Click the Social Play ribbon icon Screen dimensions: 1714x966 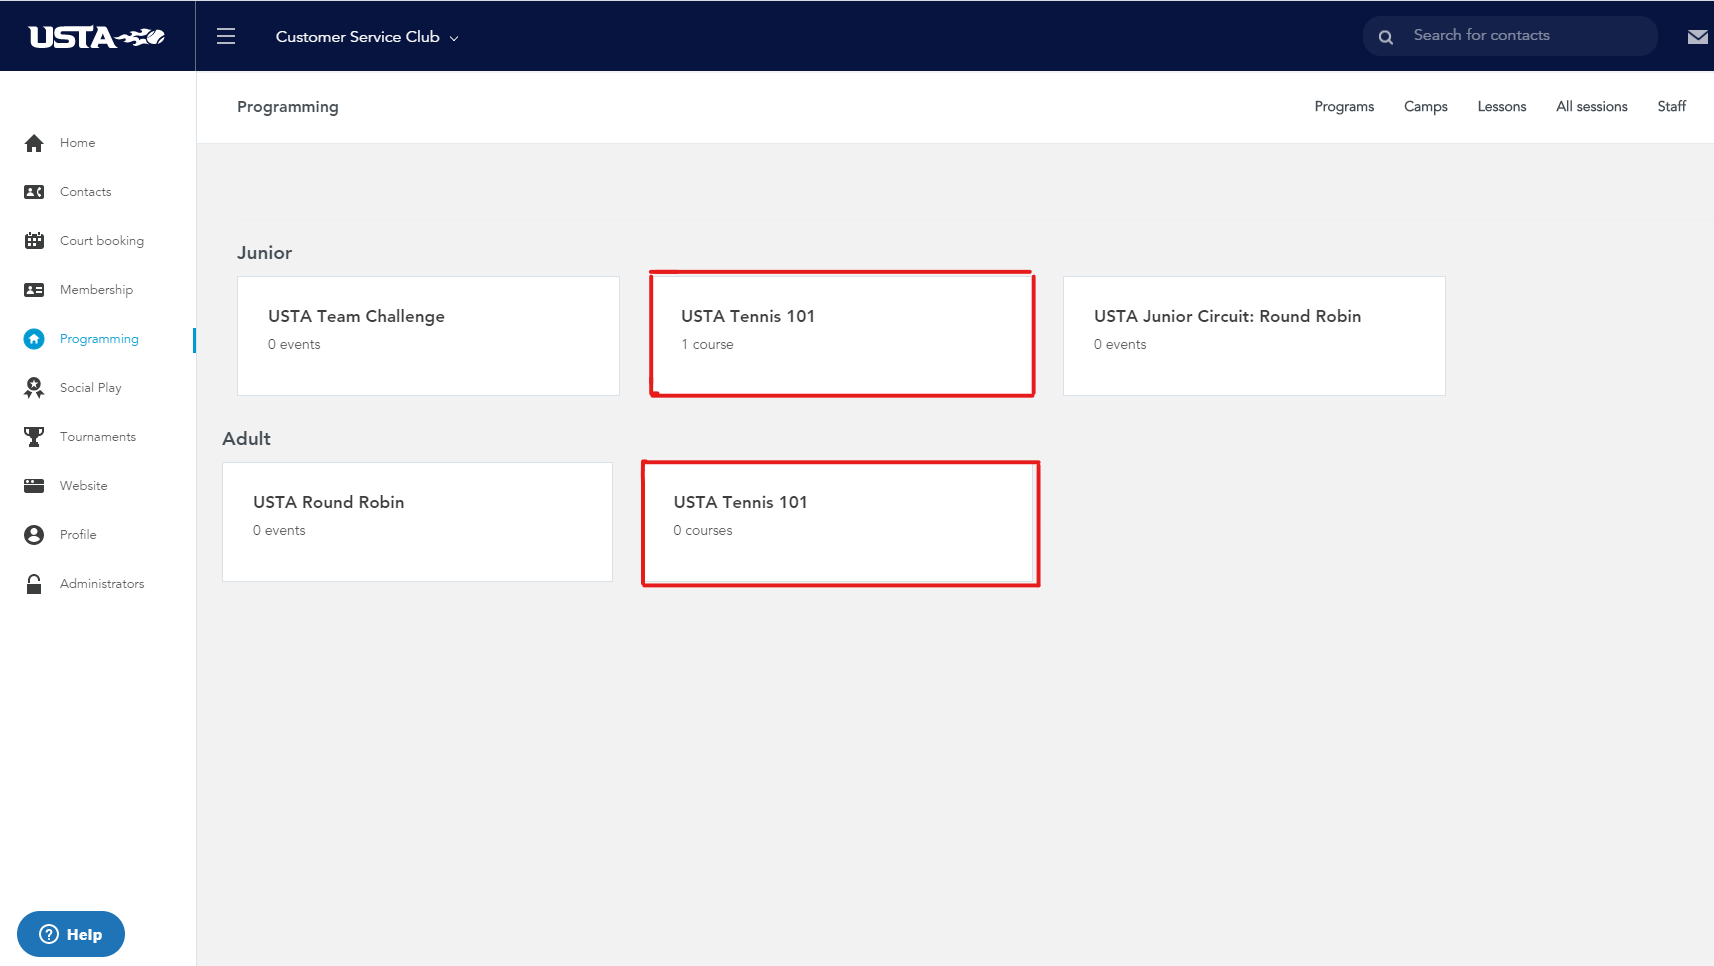(x=34, y=388)
